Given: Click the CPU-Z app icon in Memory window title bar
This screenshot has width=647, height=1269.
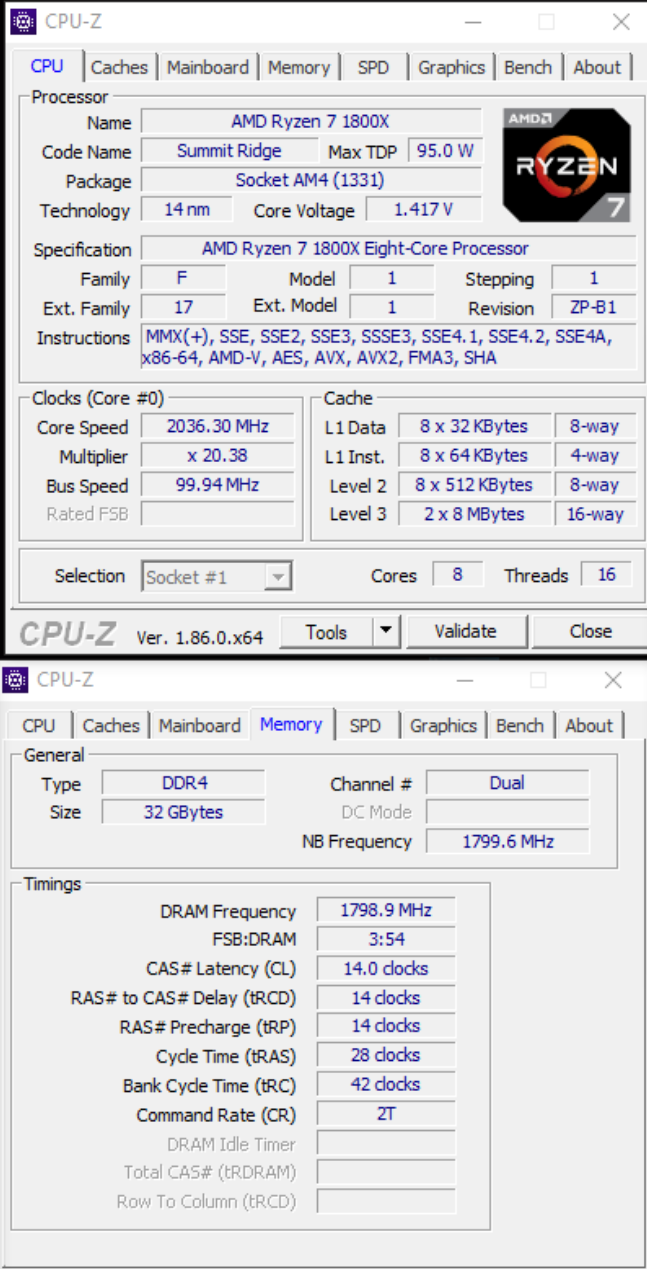Looking at the screenshot, I should click(15, 680).
